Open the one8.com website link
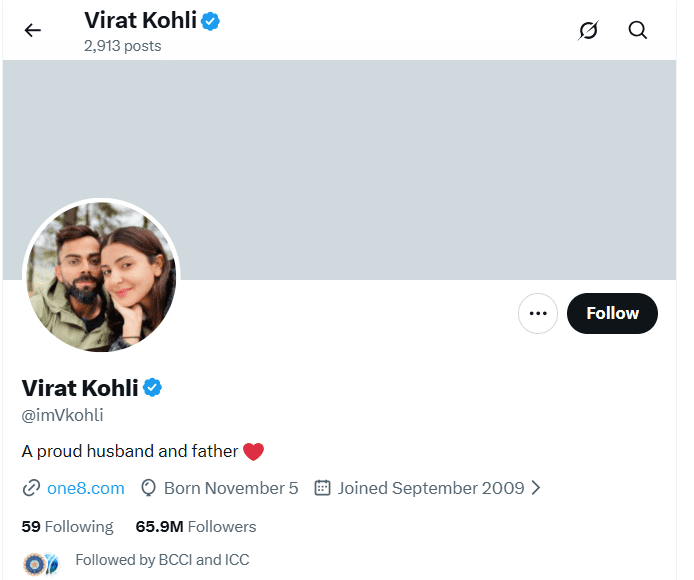 85,488
